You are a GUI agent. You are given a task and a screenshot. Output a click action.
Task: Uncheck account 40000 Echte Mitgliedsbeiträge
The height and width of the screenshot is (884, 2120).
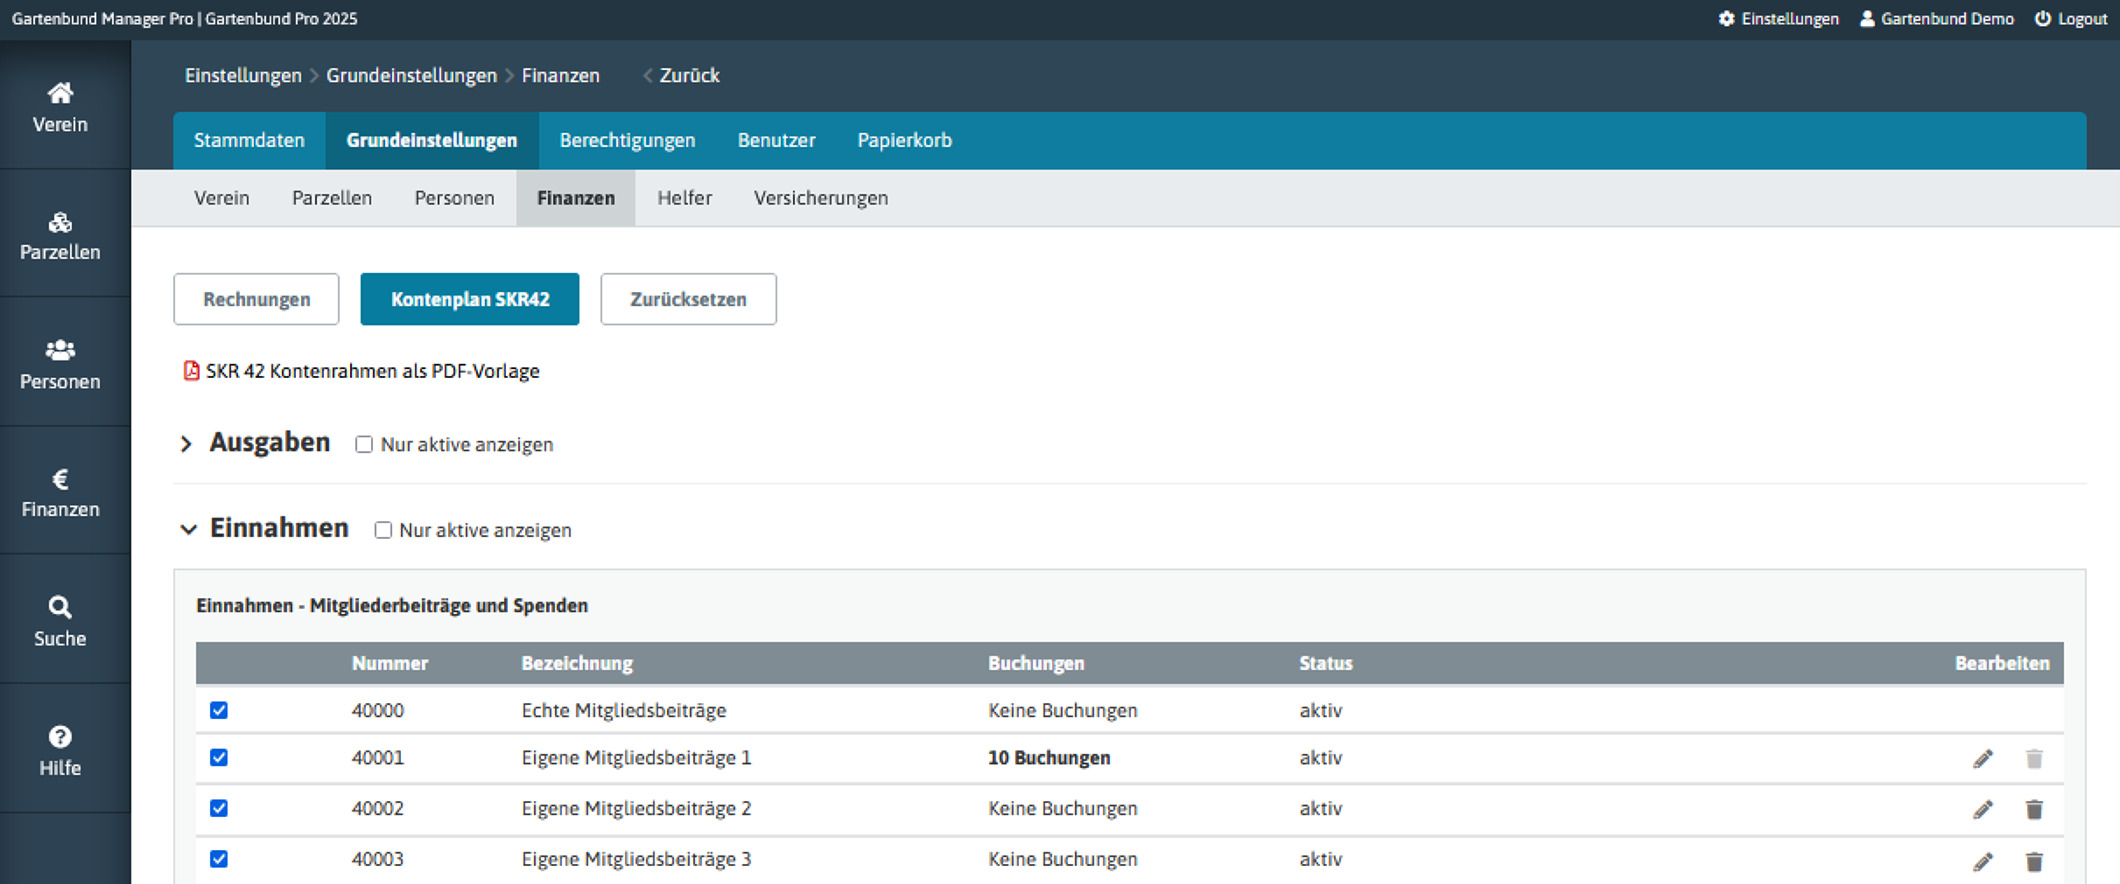point(219,710)
